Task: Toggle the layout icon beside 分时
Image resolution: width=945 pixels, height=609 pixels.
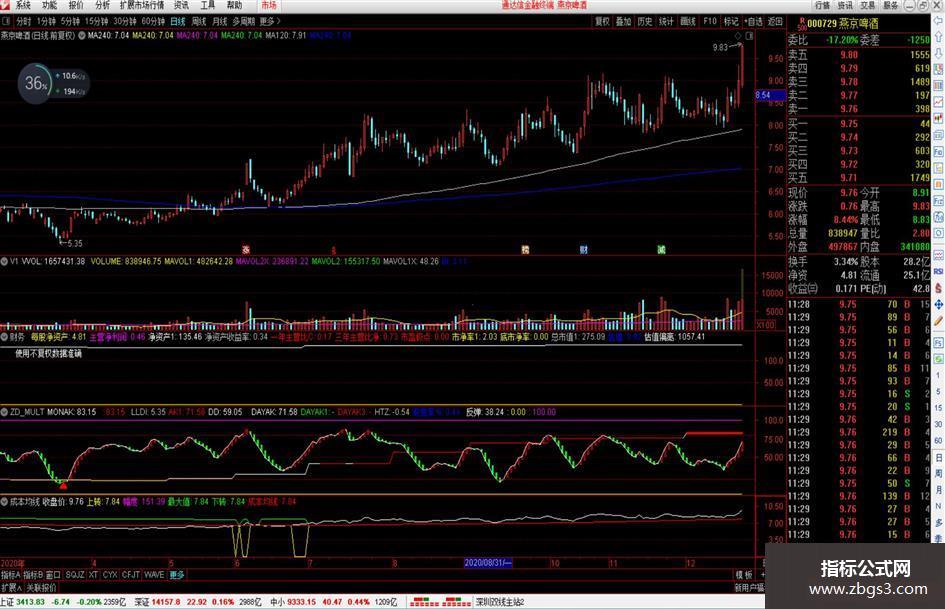Action: click(6, 21)
